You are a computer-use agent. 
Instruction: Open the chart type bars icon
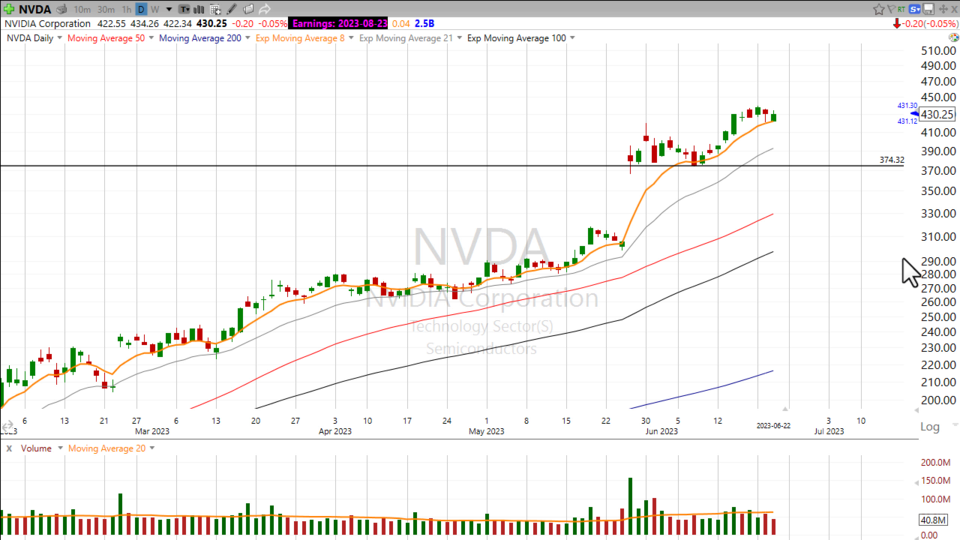199,9
